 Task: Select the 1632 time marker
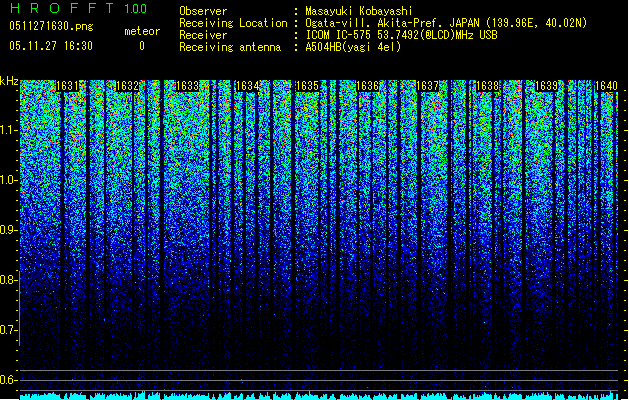click(127, 86)
